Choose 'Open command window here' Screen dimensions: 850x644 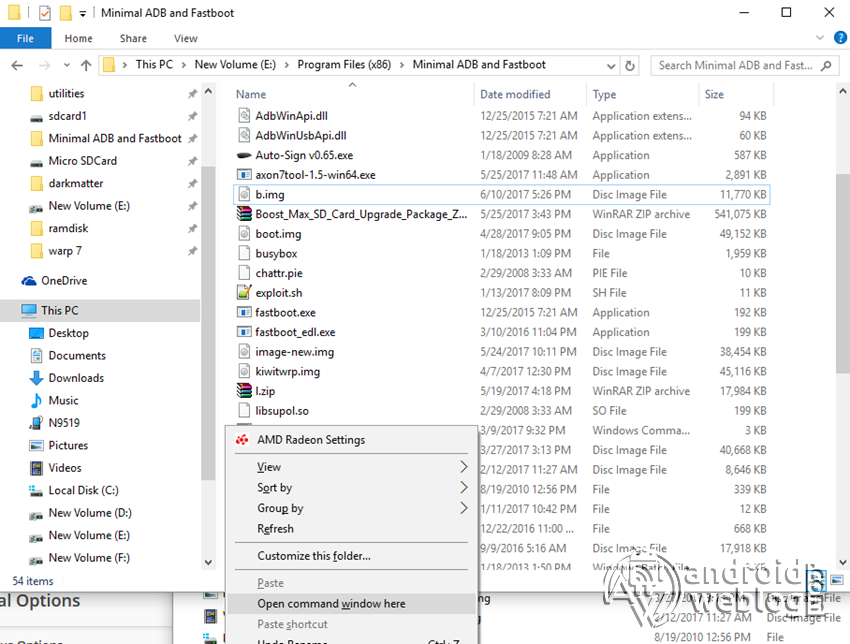(331, 604)
